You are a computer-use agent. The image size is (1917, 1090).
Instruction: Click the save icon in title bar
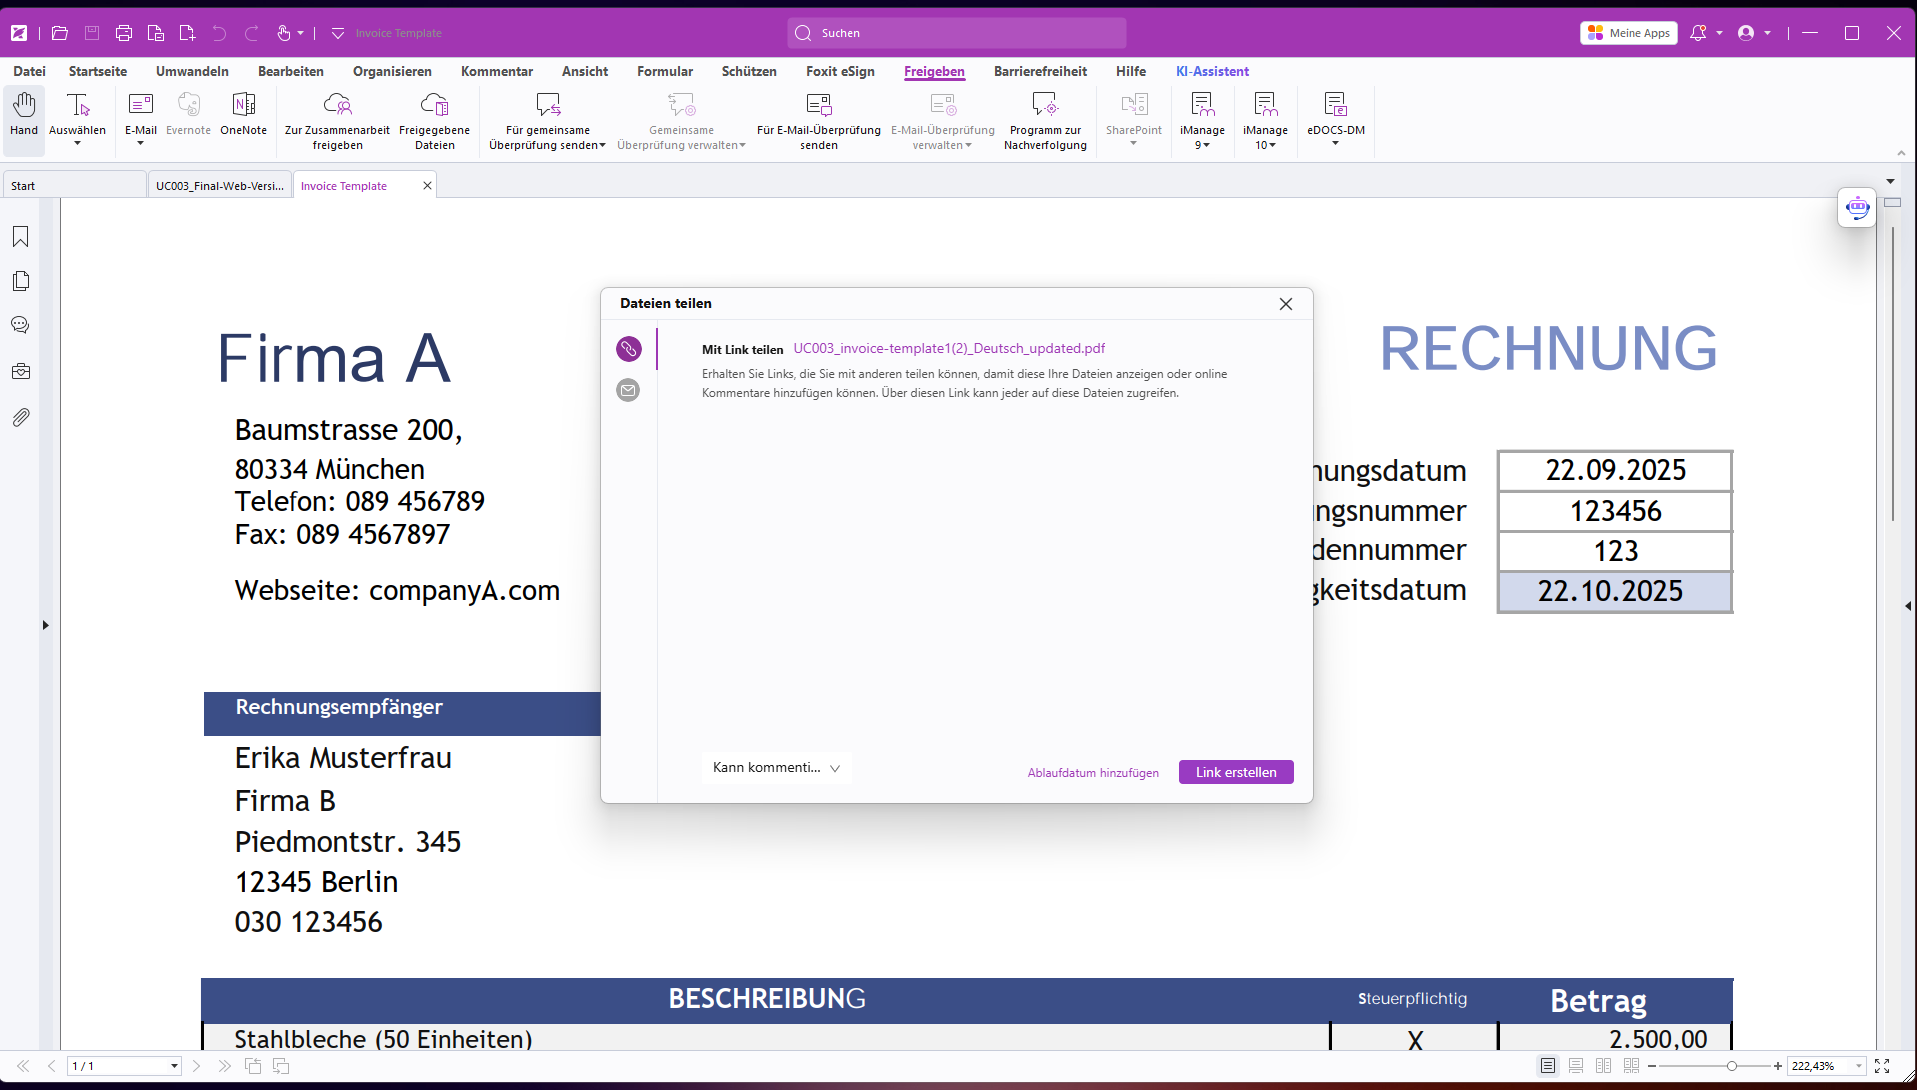click(92, 33)
